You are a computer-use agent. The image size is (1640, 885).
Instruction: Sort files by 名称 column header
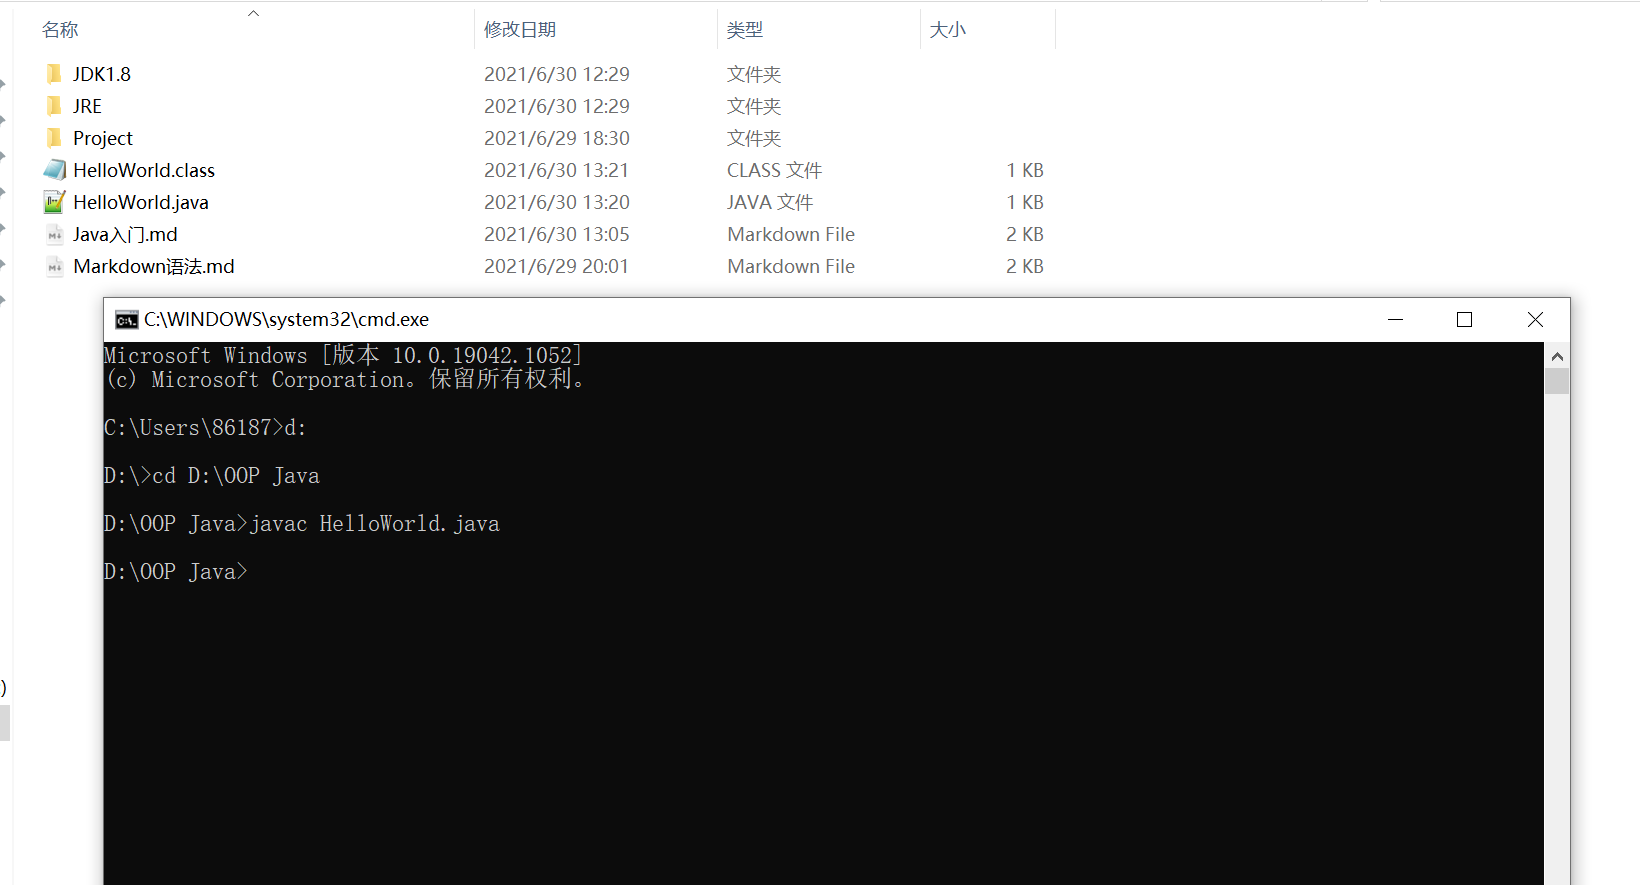(60, 30)
